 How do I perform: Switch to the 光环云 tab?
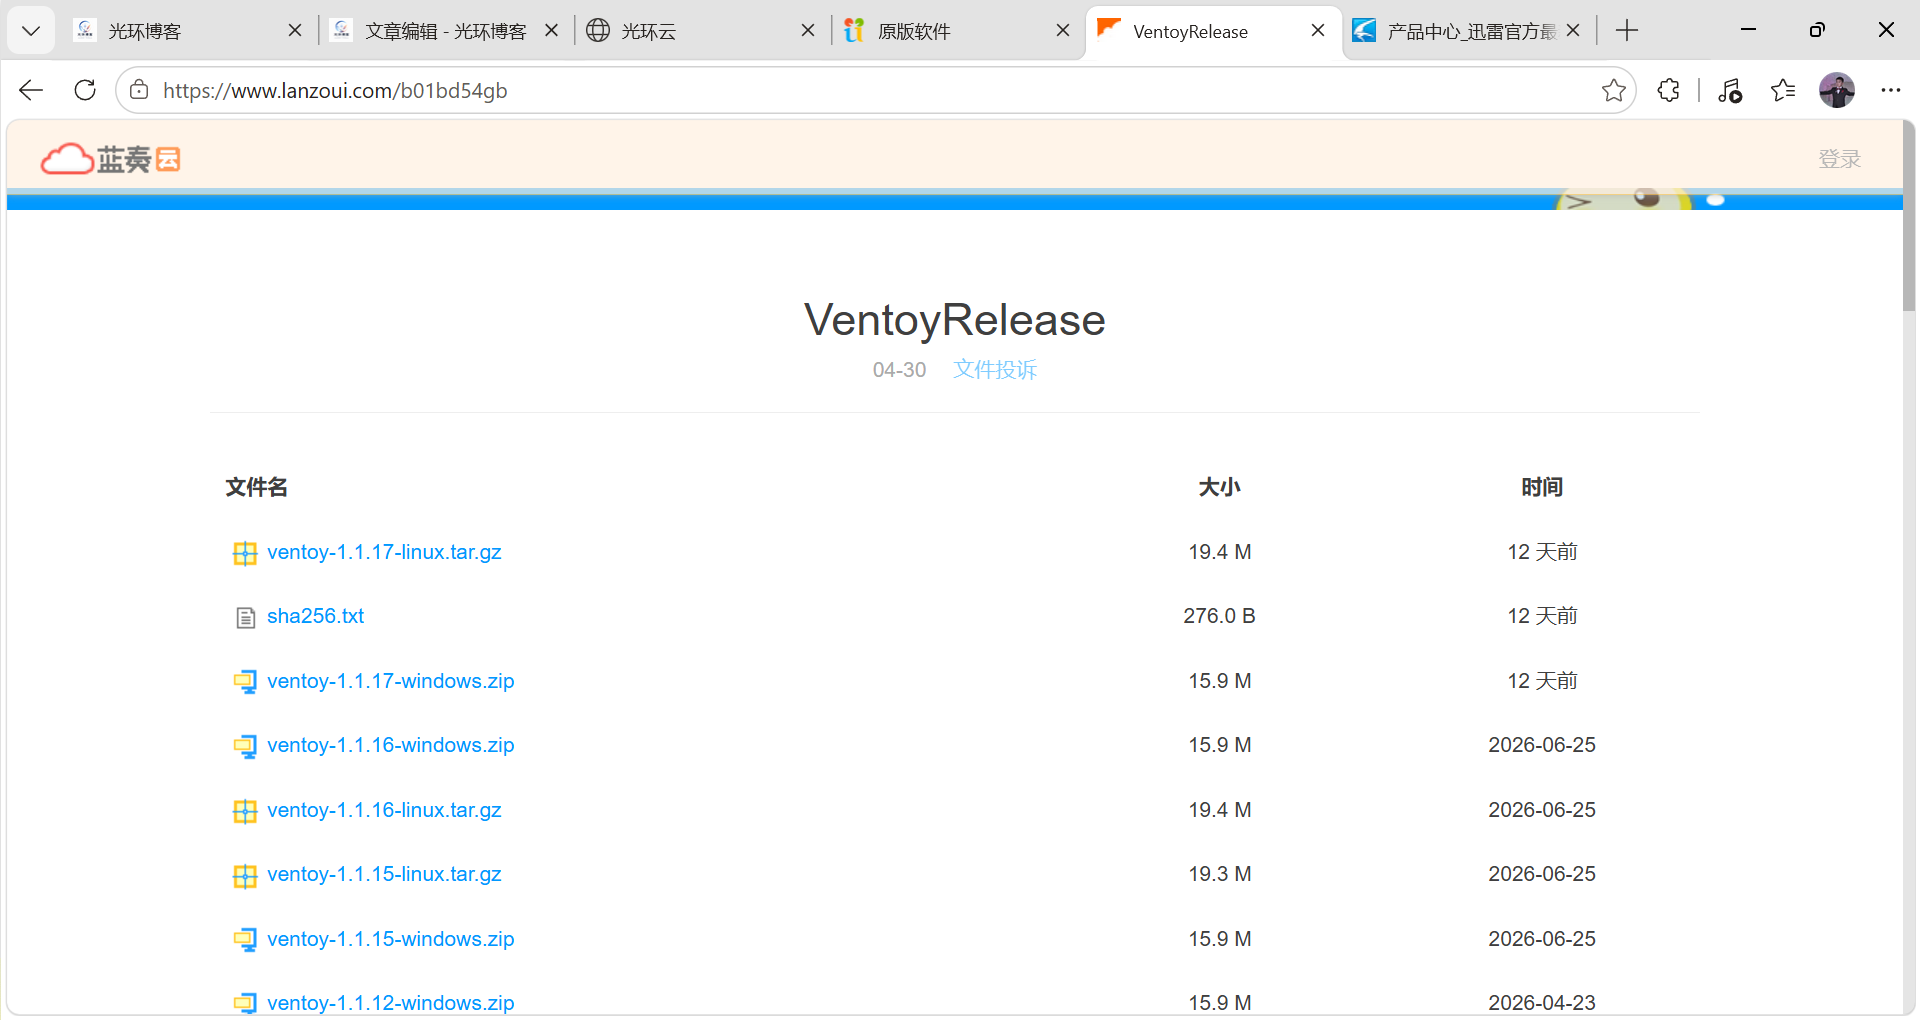click(x=701, y=31)
